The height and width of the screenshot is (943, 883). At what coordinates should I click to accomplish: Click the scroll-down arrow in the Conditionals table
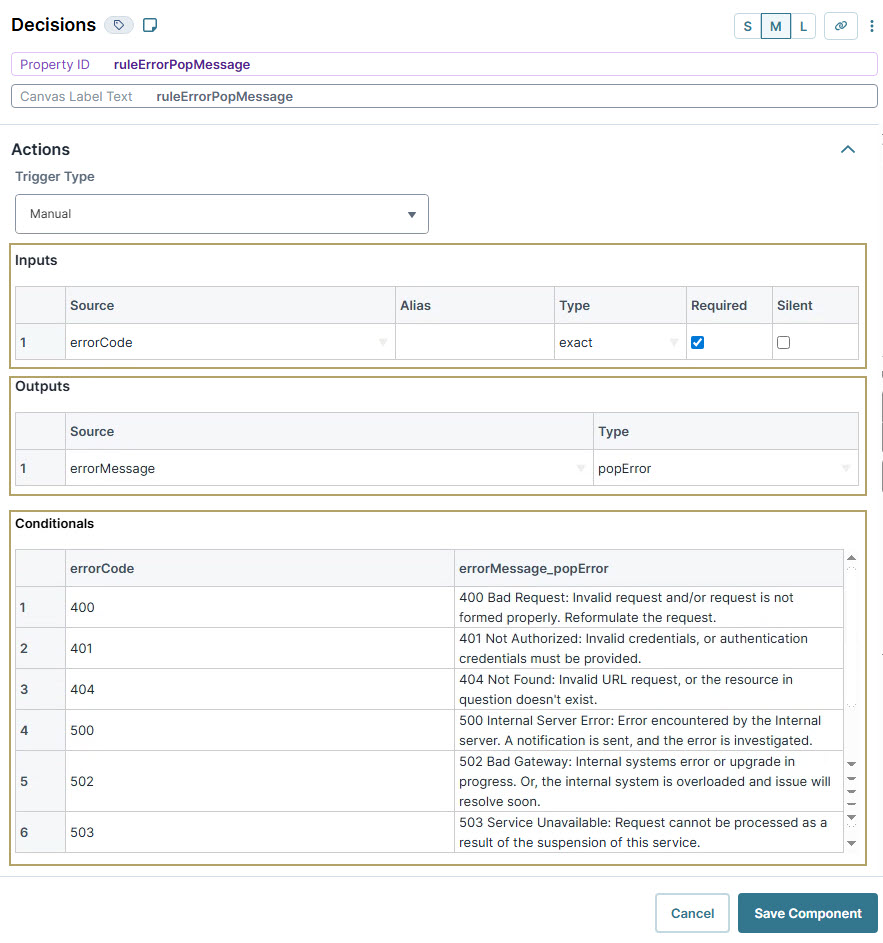coord(850,845)
